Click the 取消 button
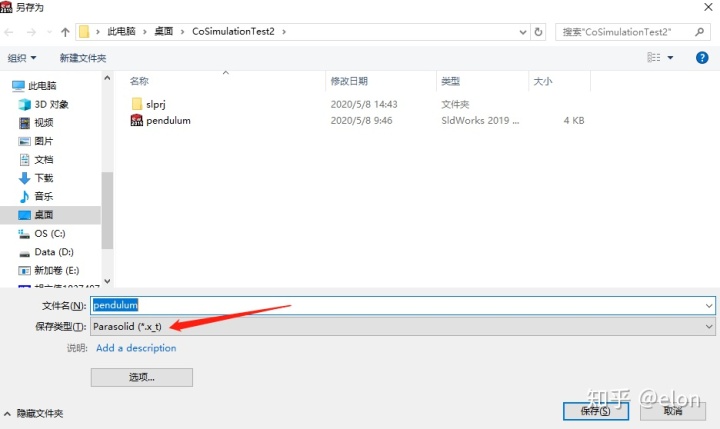 tap(671, 410)
